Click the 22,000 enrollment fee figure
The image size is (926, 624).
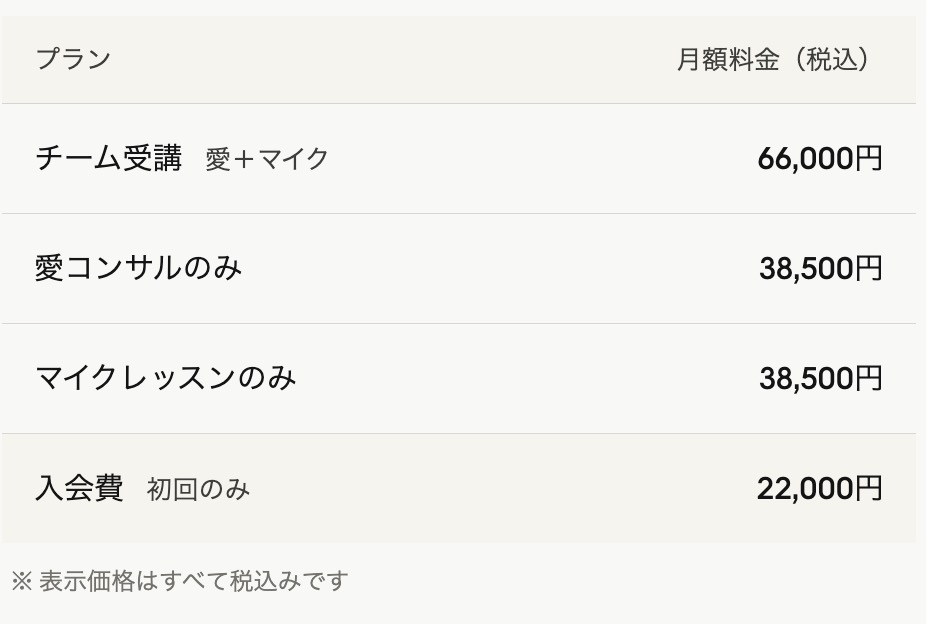tap(806, 488)
